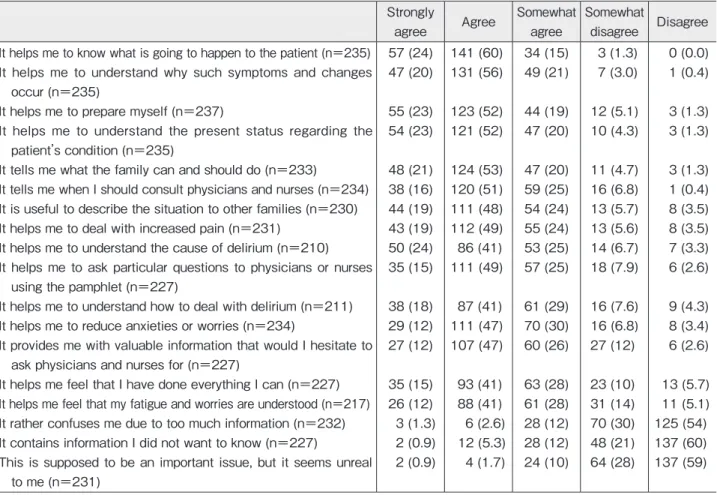Click the 'Disagree' column header
The image size is (717, 495).
[682, 22]
